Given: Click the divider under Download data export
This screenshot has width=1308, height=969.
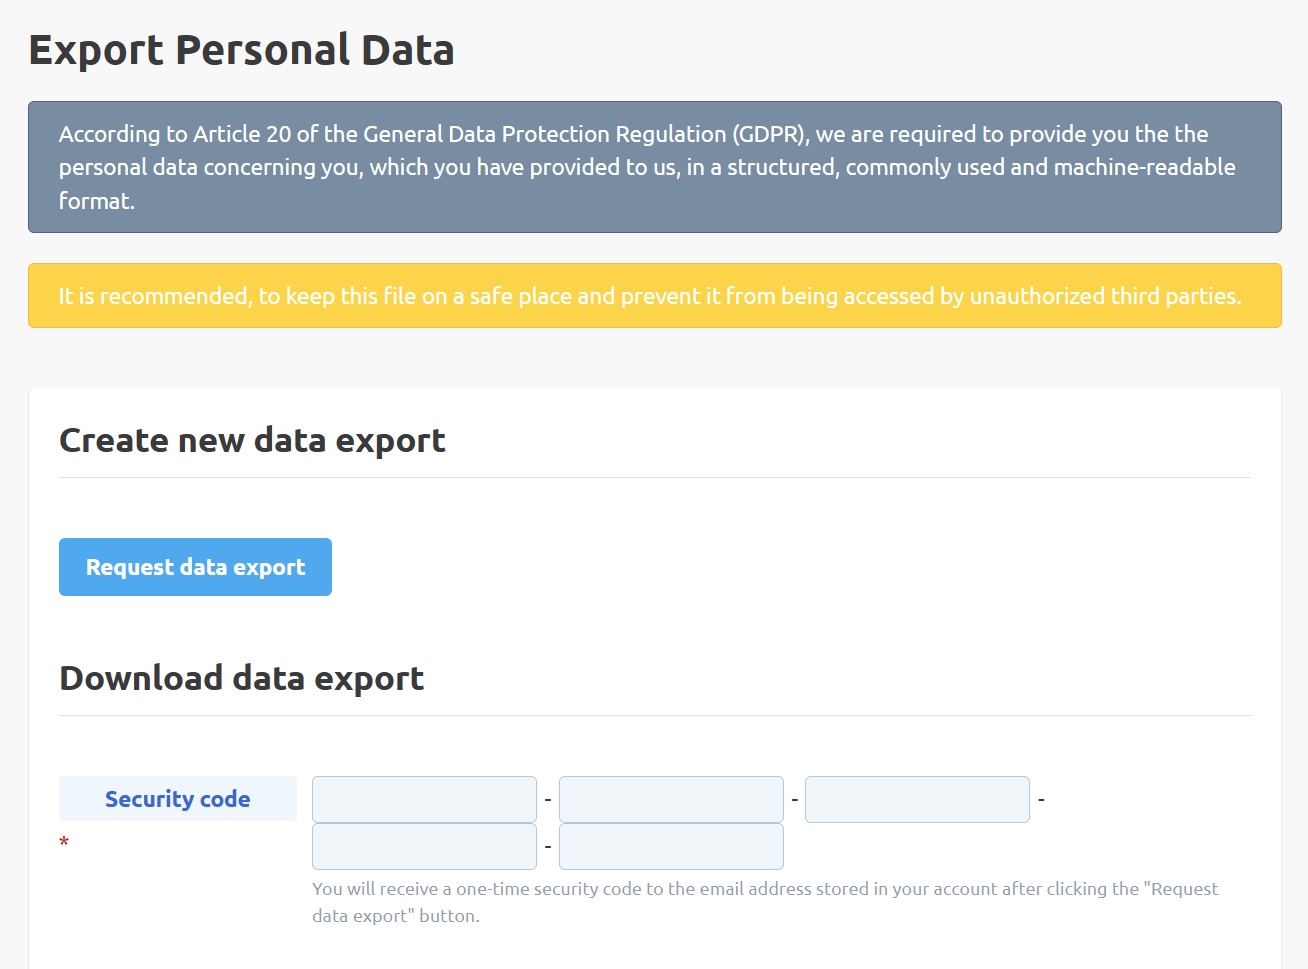Looking at the screenshot, I should click(x=654, y=716).
